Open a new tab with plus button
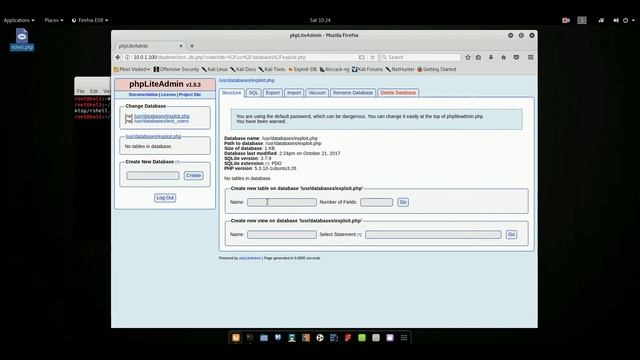The width and height of the screenshot is (640, 360). (192, 46)
